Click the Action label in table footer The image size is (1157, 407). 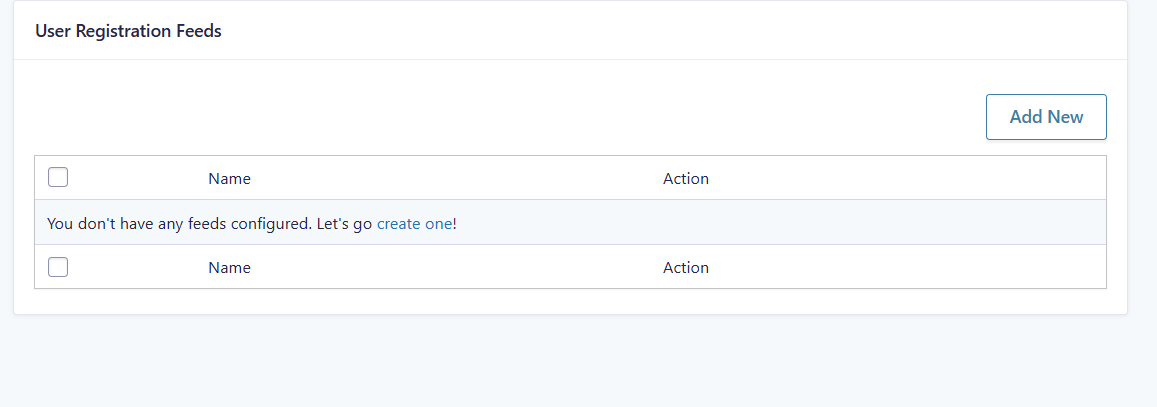pyautogui.click(x=685, y=268)
